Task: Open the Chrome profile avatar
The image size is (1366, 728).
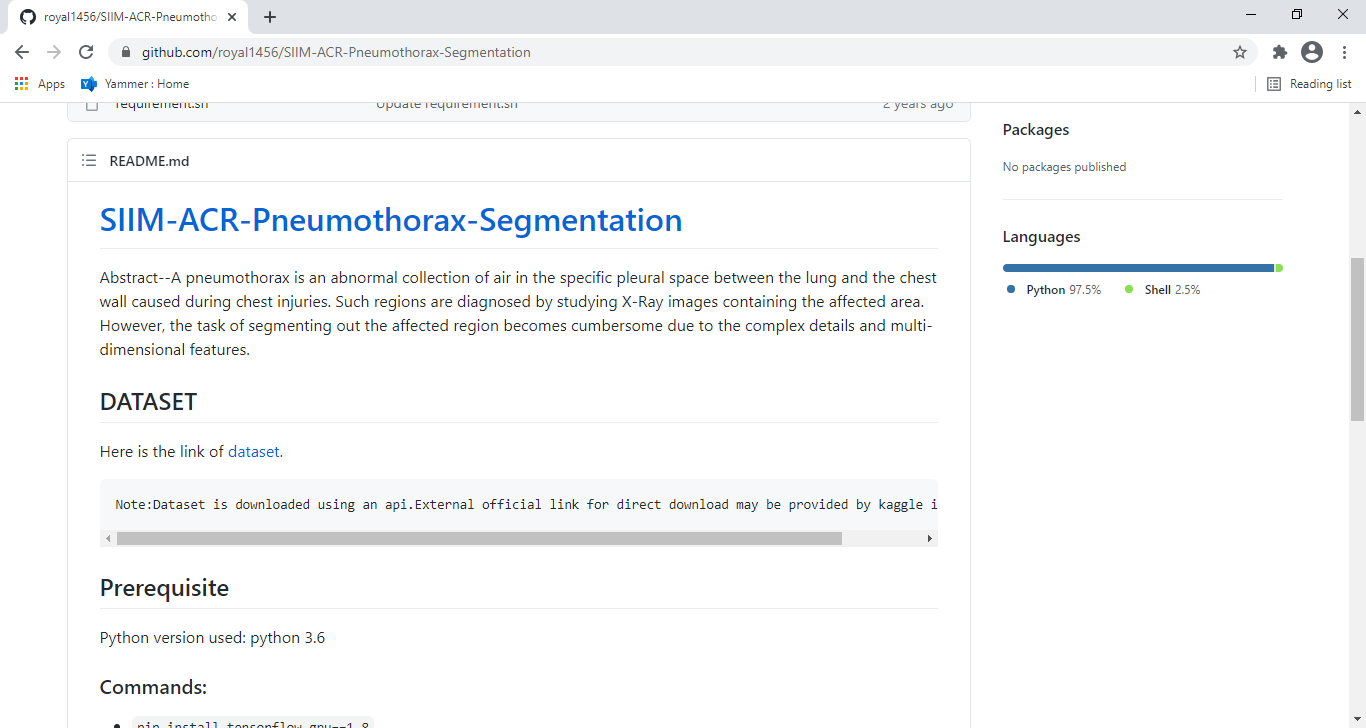Action: pos(1312,52)
